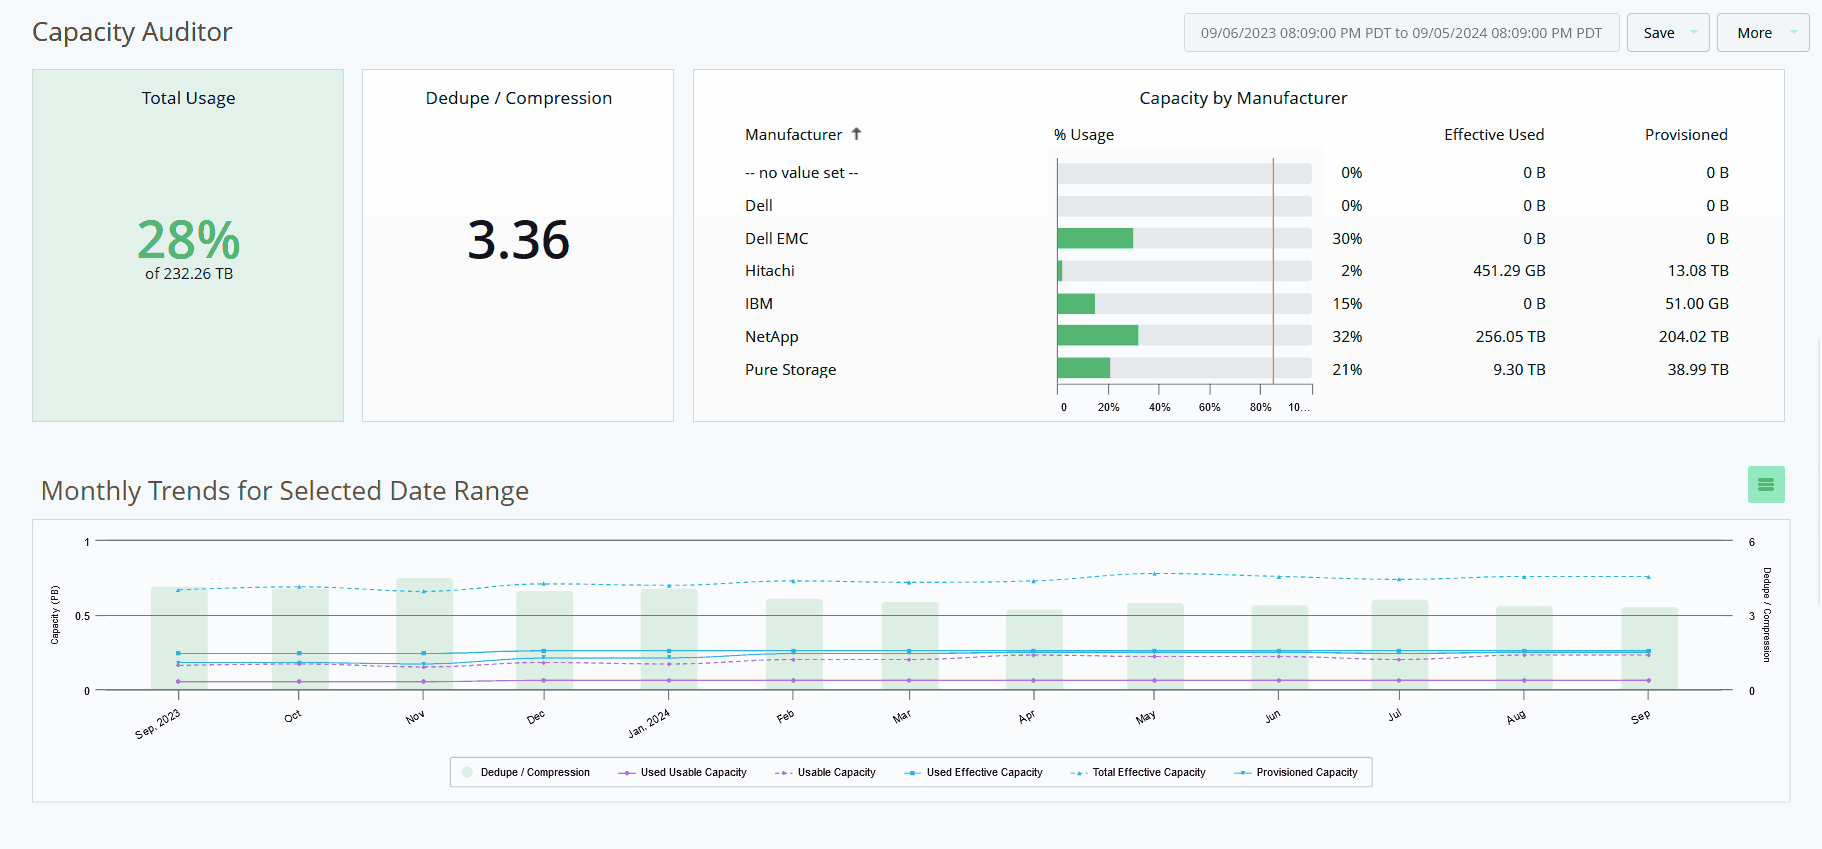Screen dimensions: 1822x849
Task: Click the Pure Storage usage bar
Action: click(x=1084, y=369)
